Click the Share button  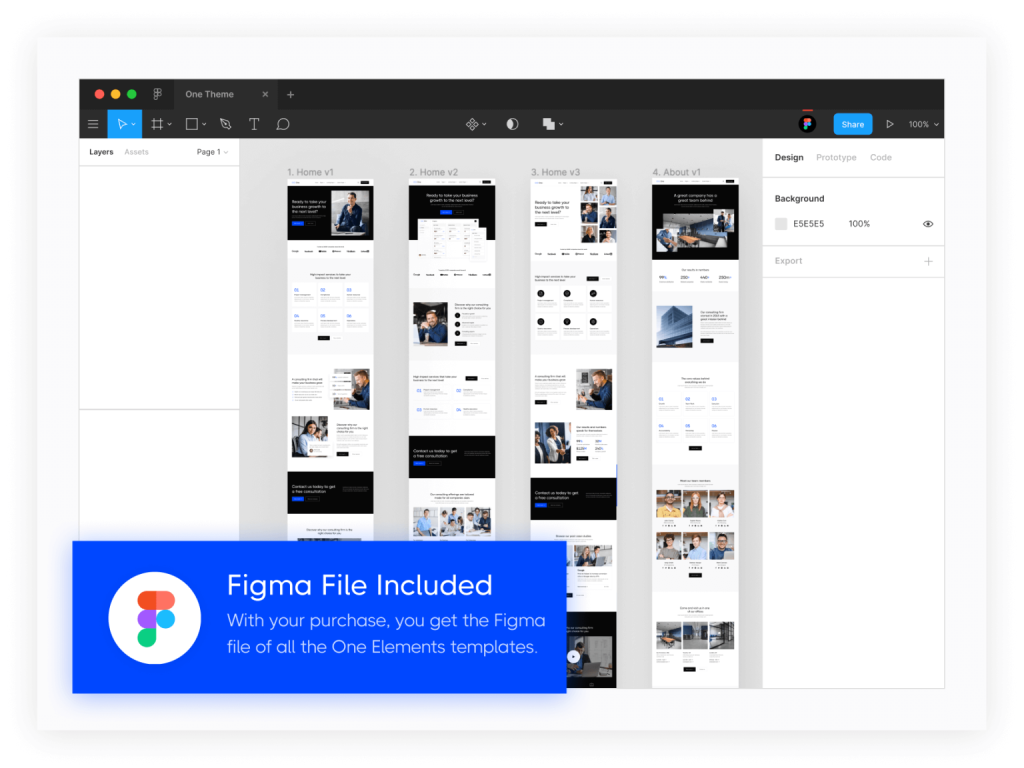tap(852, 124)
